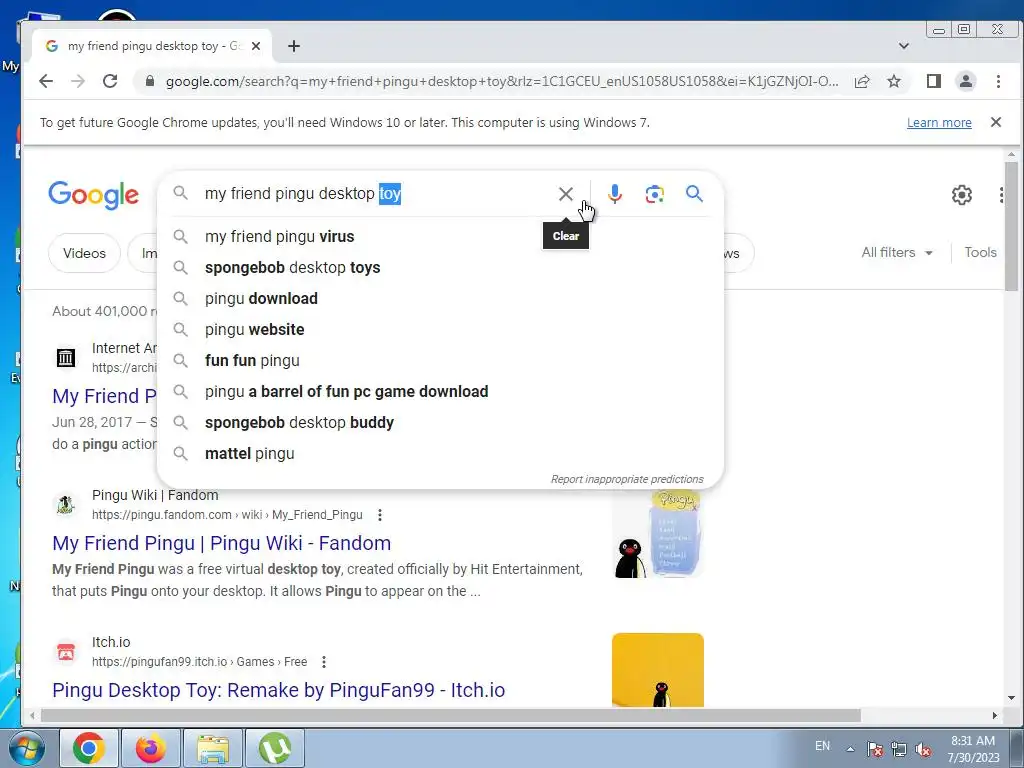Open the Action Center flag icon
The height and width of the screenshot is (768, 1024).
pos(874,749)
